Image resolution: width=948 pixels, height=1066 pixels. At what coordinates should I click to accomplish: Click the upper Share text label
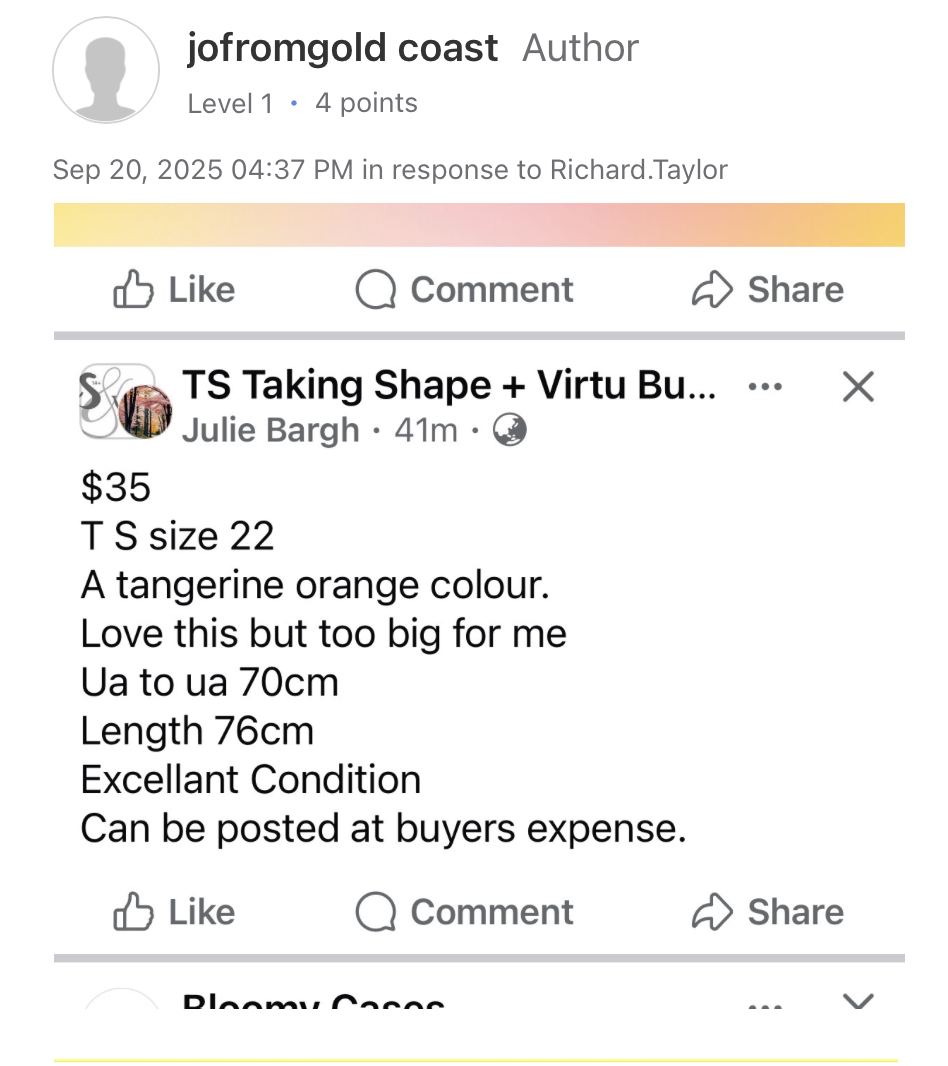pyautogui.click(x=796, y=290)
